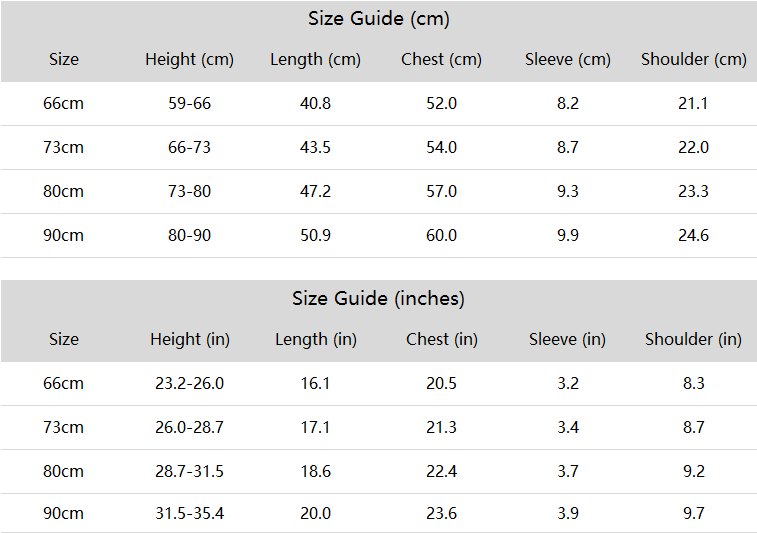Click the Size Guide (cm) title

[x=378, y=19]
